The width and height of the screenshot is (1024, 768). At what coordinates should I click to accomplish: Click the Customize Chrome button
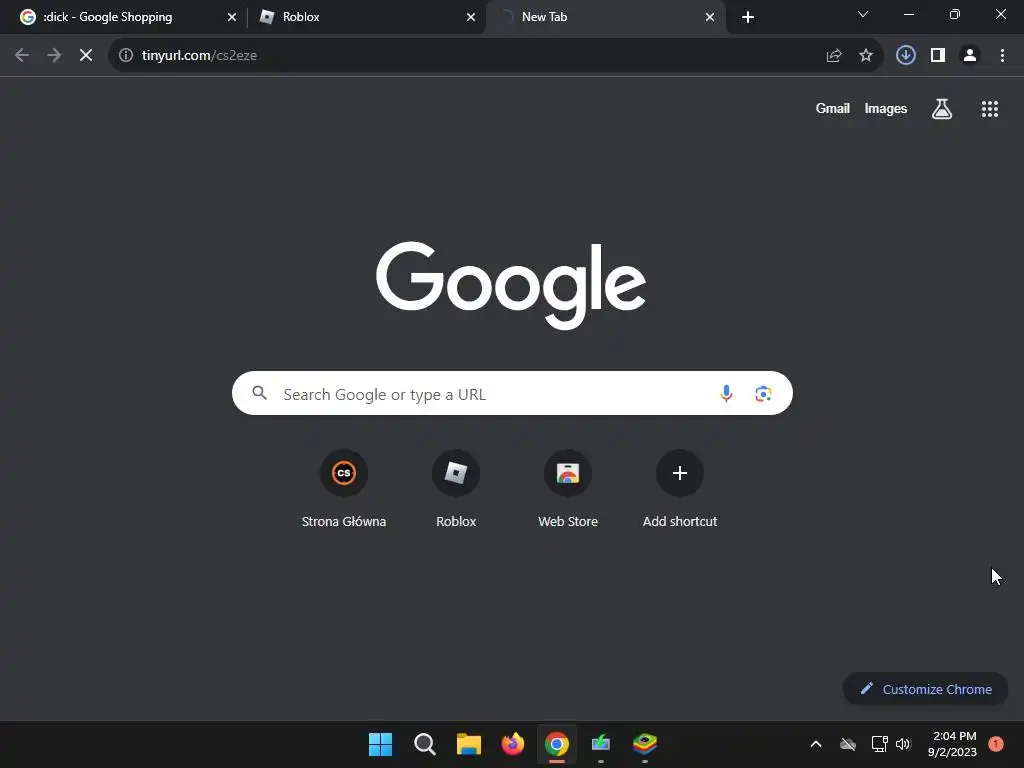point(925,689)
